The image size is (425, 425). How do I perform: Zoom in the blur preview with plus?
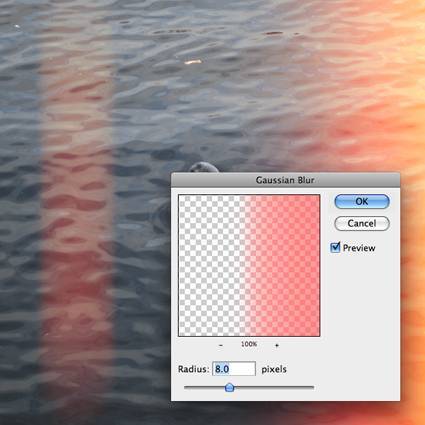tap(277, 345)
